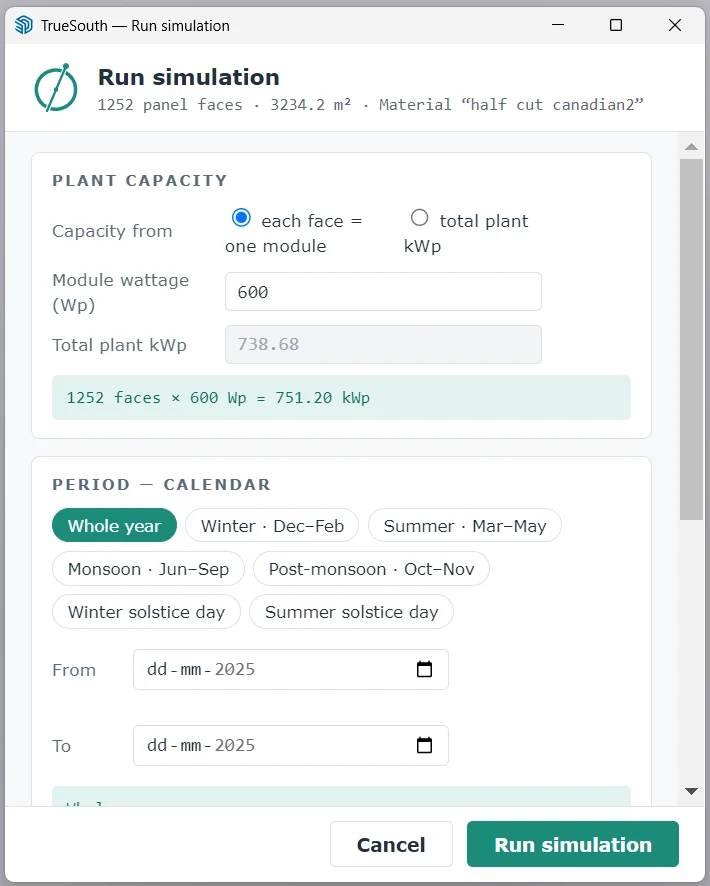Click the '1252 faces × 600 Wp' summary text

coord(218,398)
